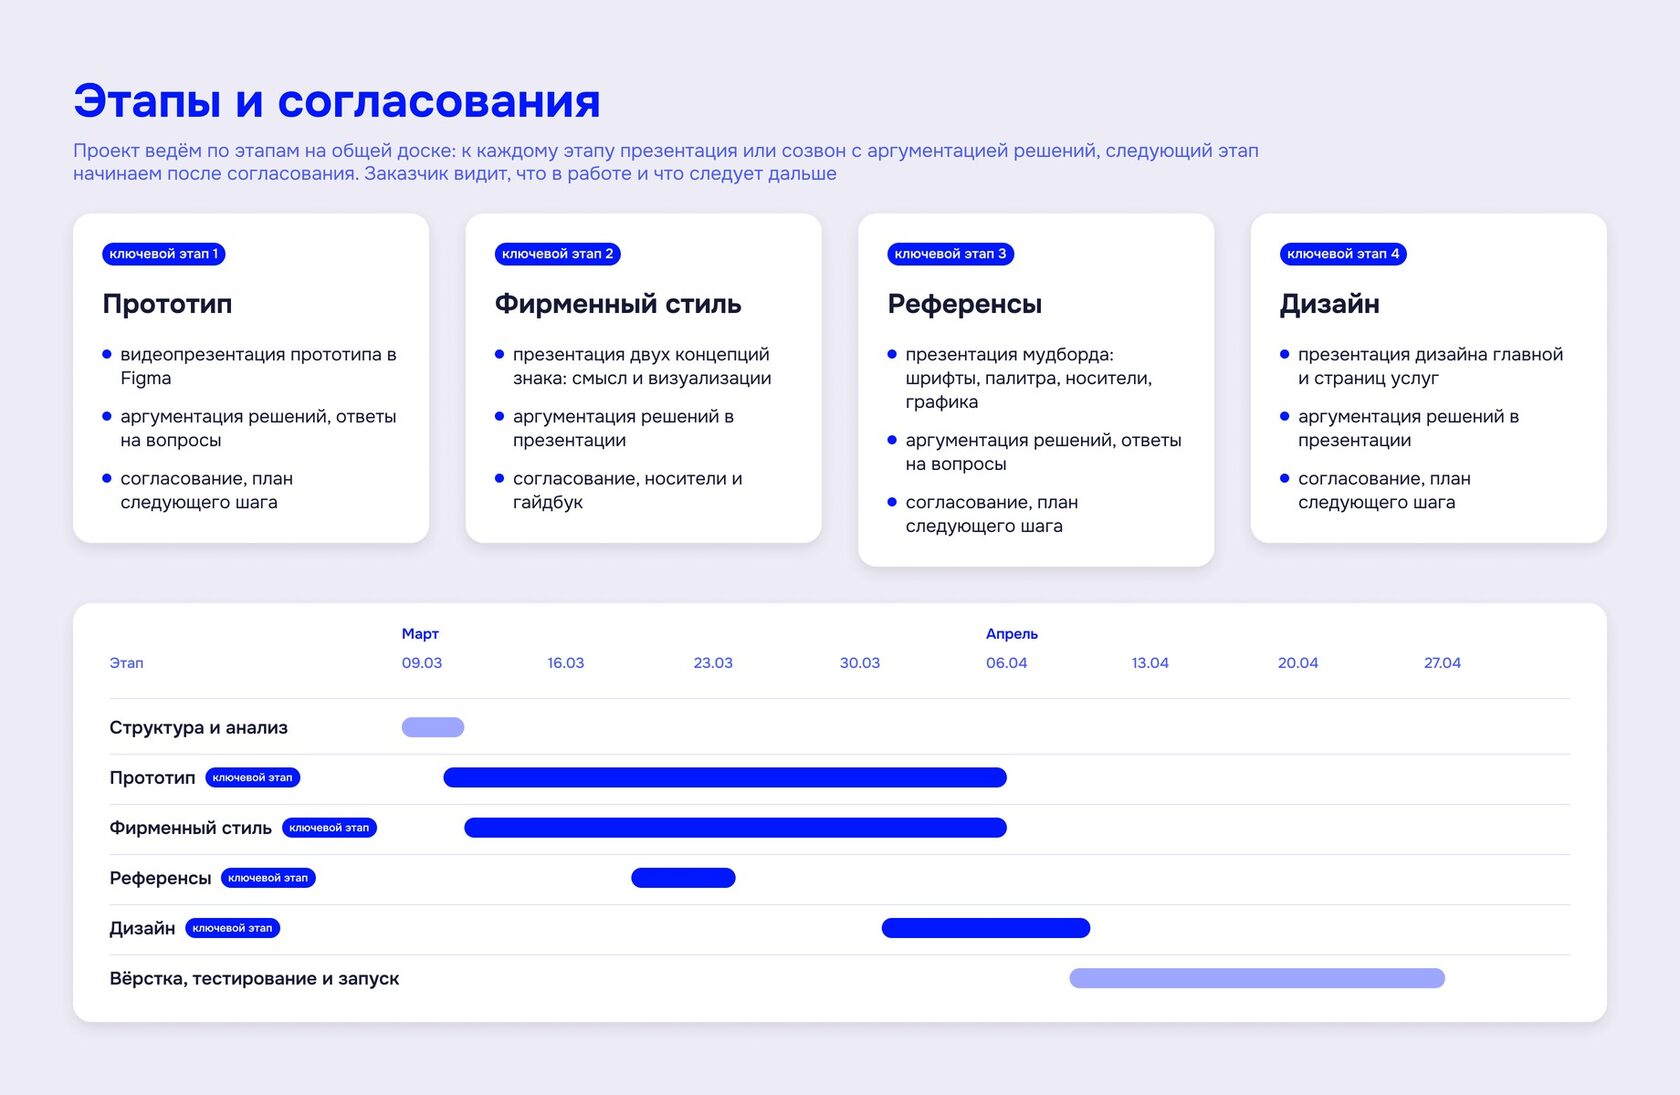Click the 'ключевой этап 4' badge
The height and width of the screenshot is (1095, 1680).
point(1343,254)
